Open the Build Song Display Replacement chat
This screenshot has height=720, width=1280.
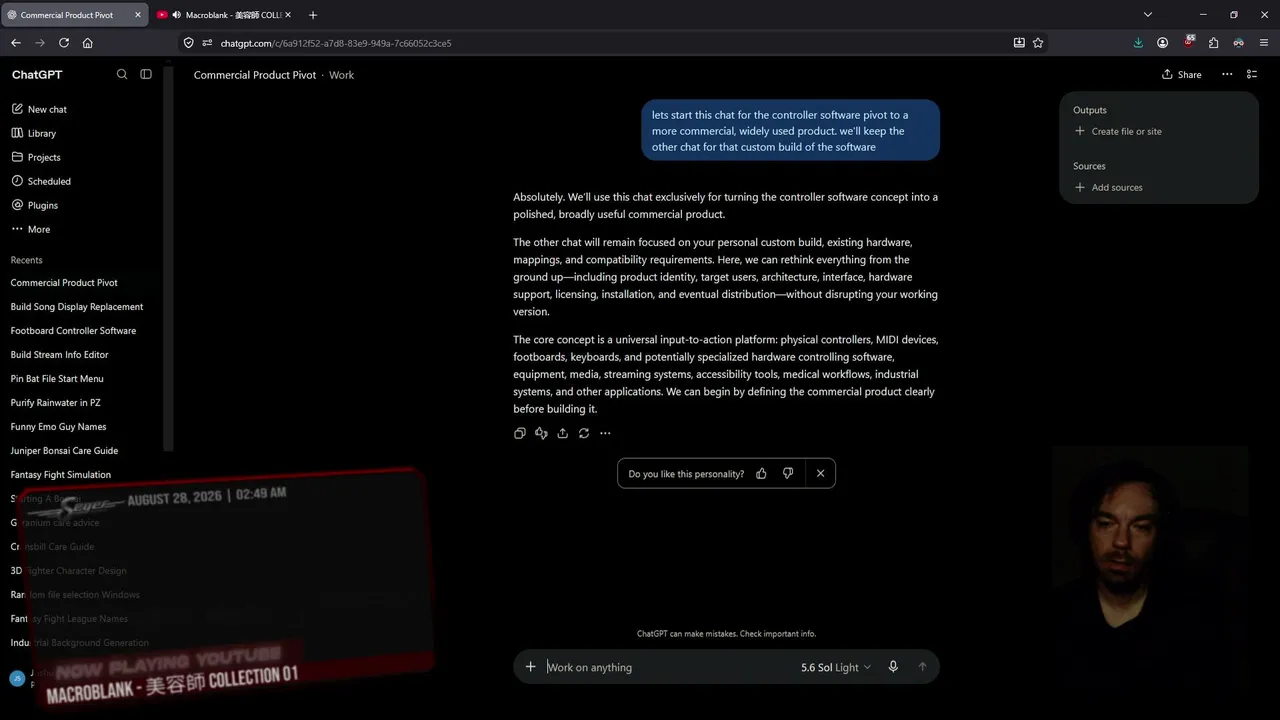(77, 307)
